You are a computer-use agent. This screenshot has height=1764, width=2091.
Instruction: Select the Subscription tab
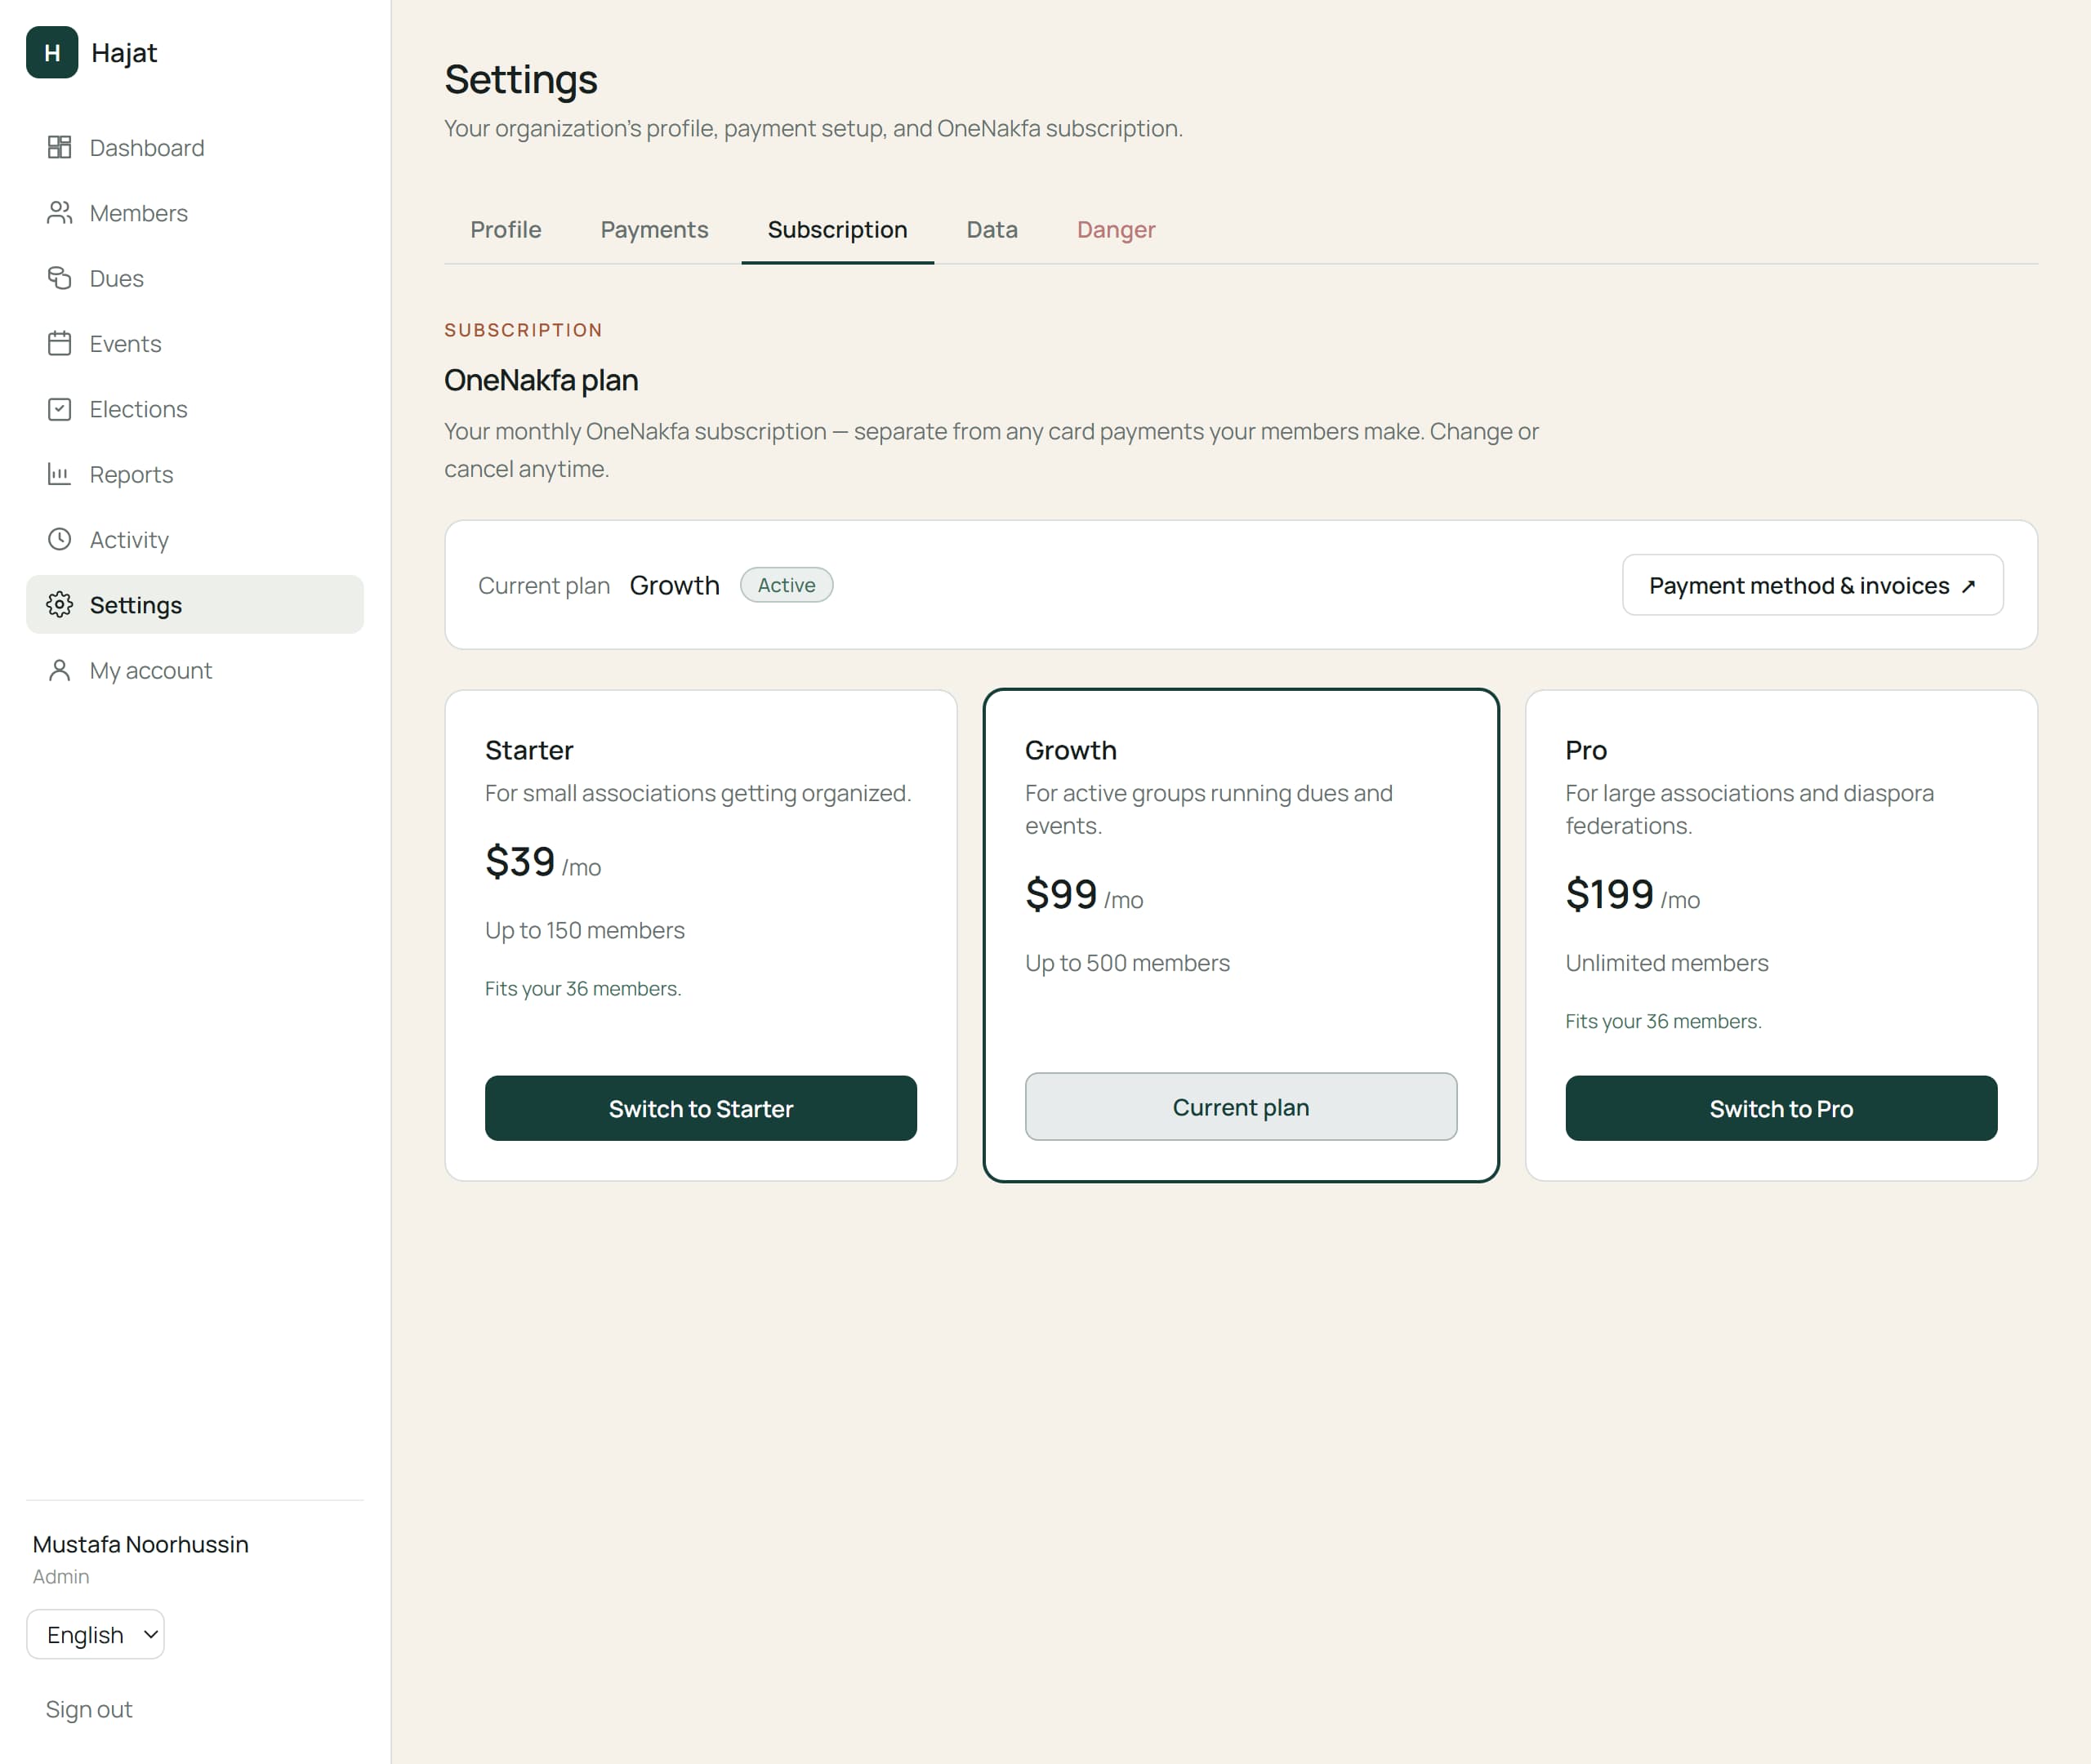(838, 230)
